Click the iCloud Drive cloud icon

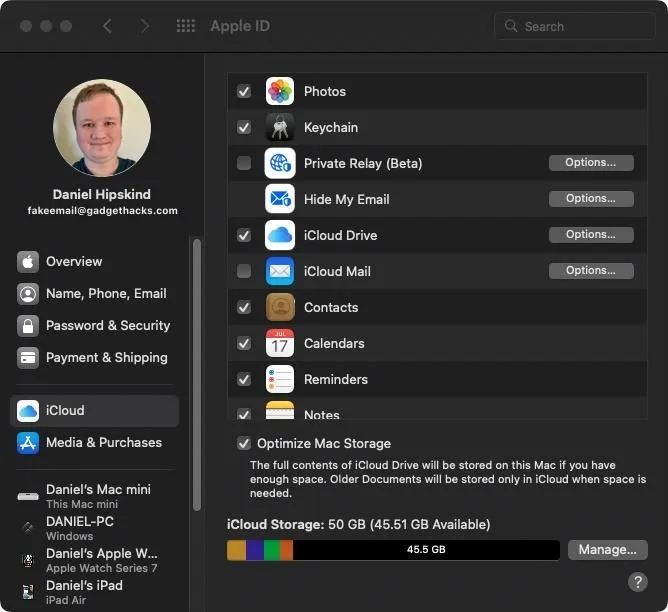(279, 235)
